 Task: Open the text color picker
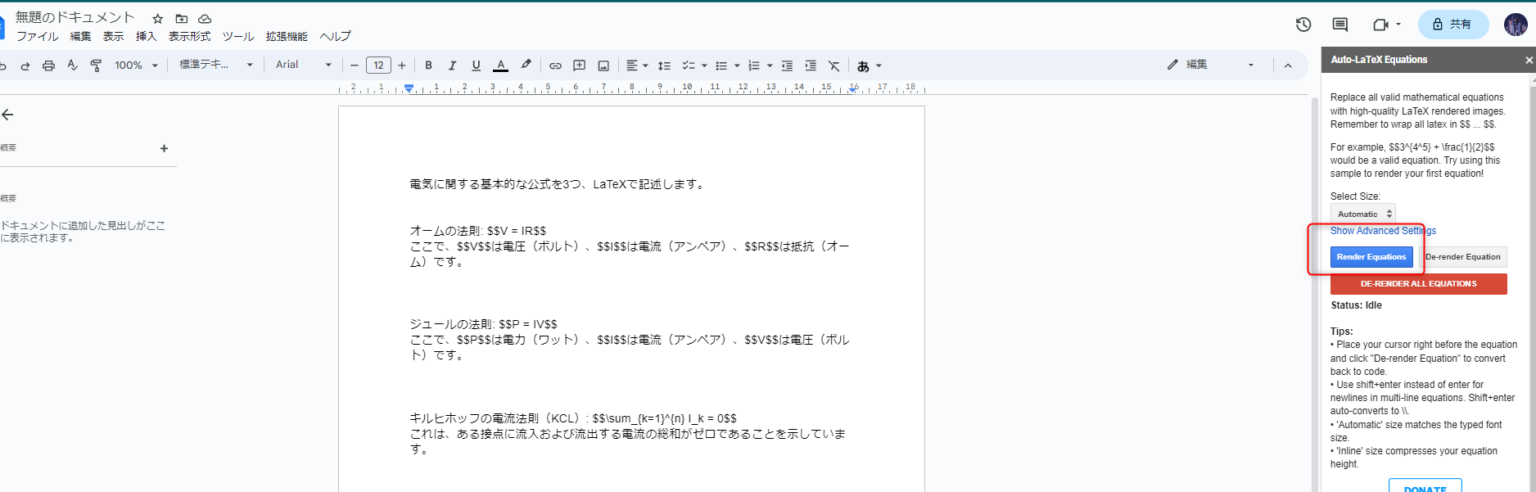pos(501,66)
